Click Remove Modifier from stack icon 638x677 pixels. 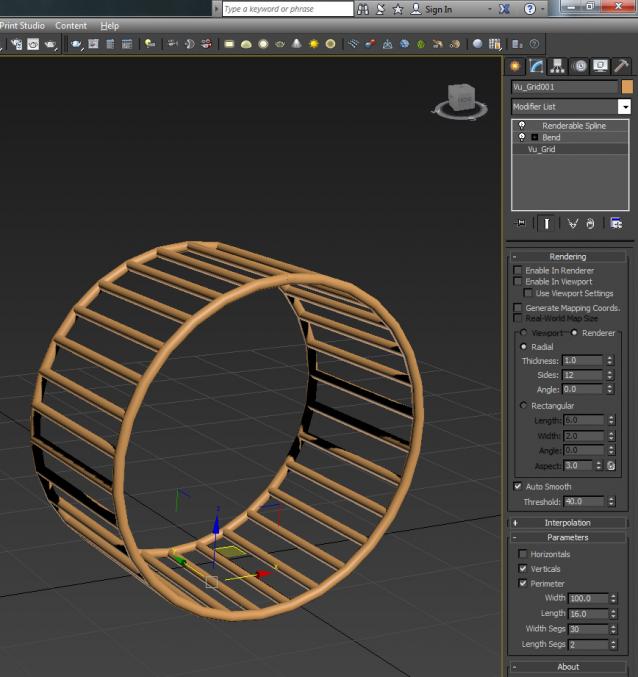click(x=591, y=224)
